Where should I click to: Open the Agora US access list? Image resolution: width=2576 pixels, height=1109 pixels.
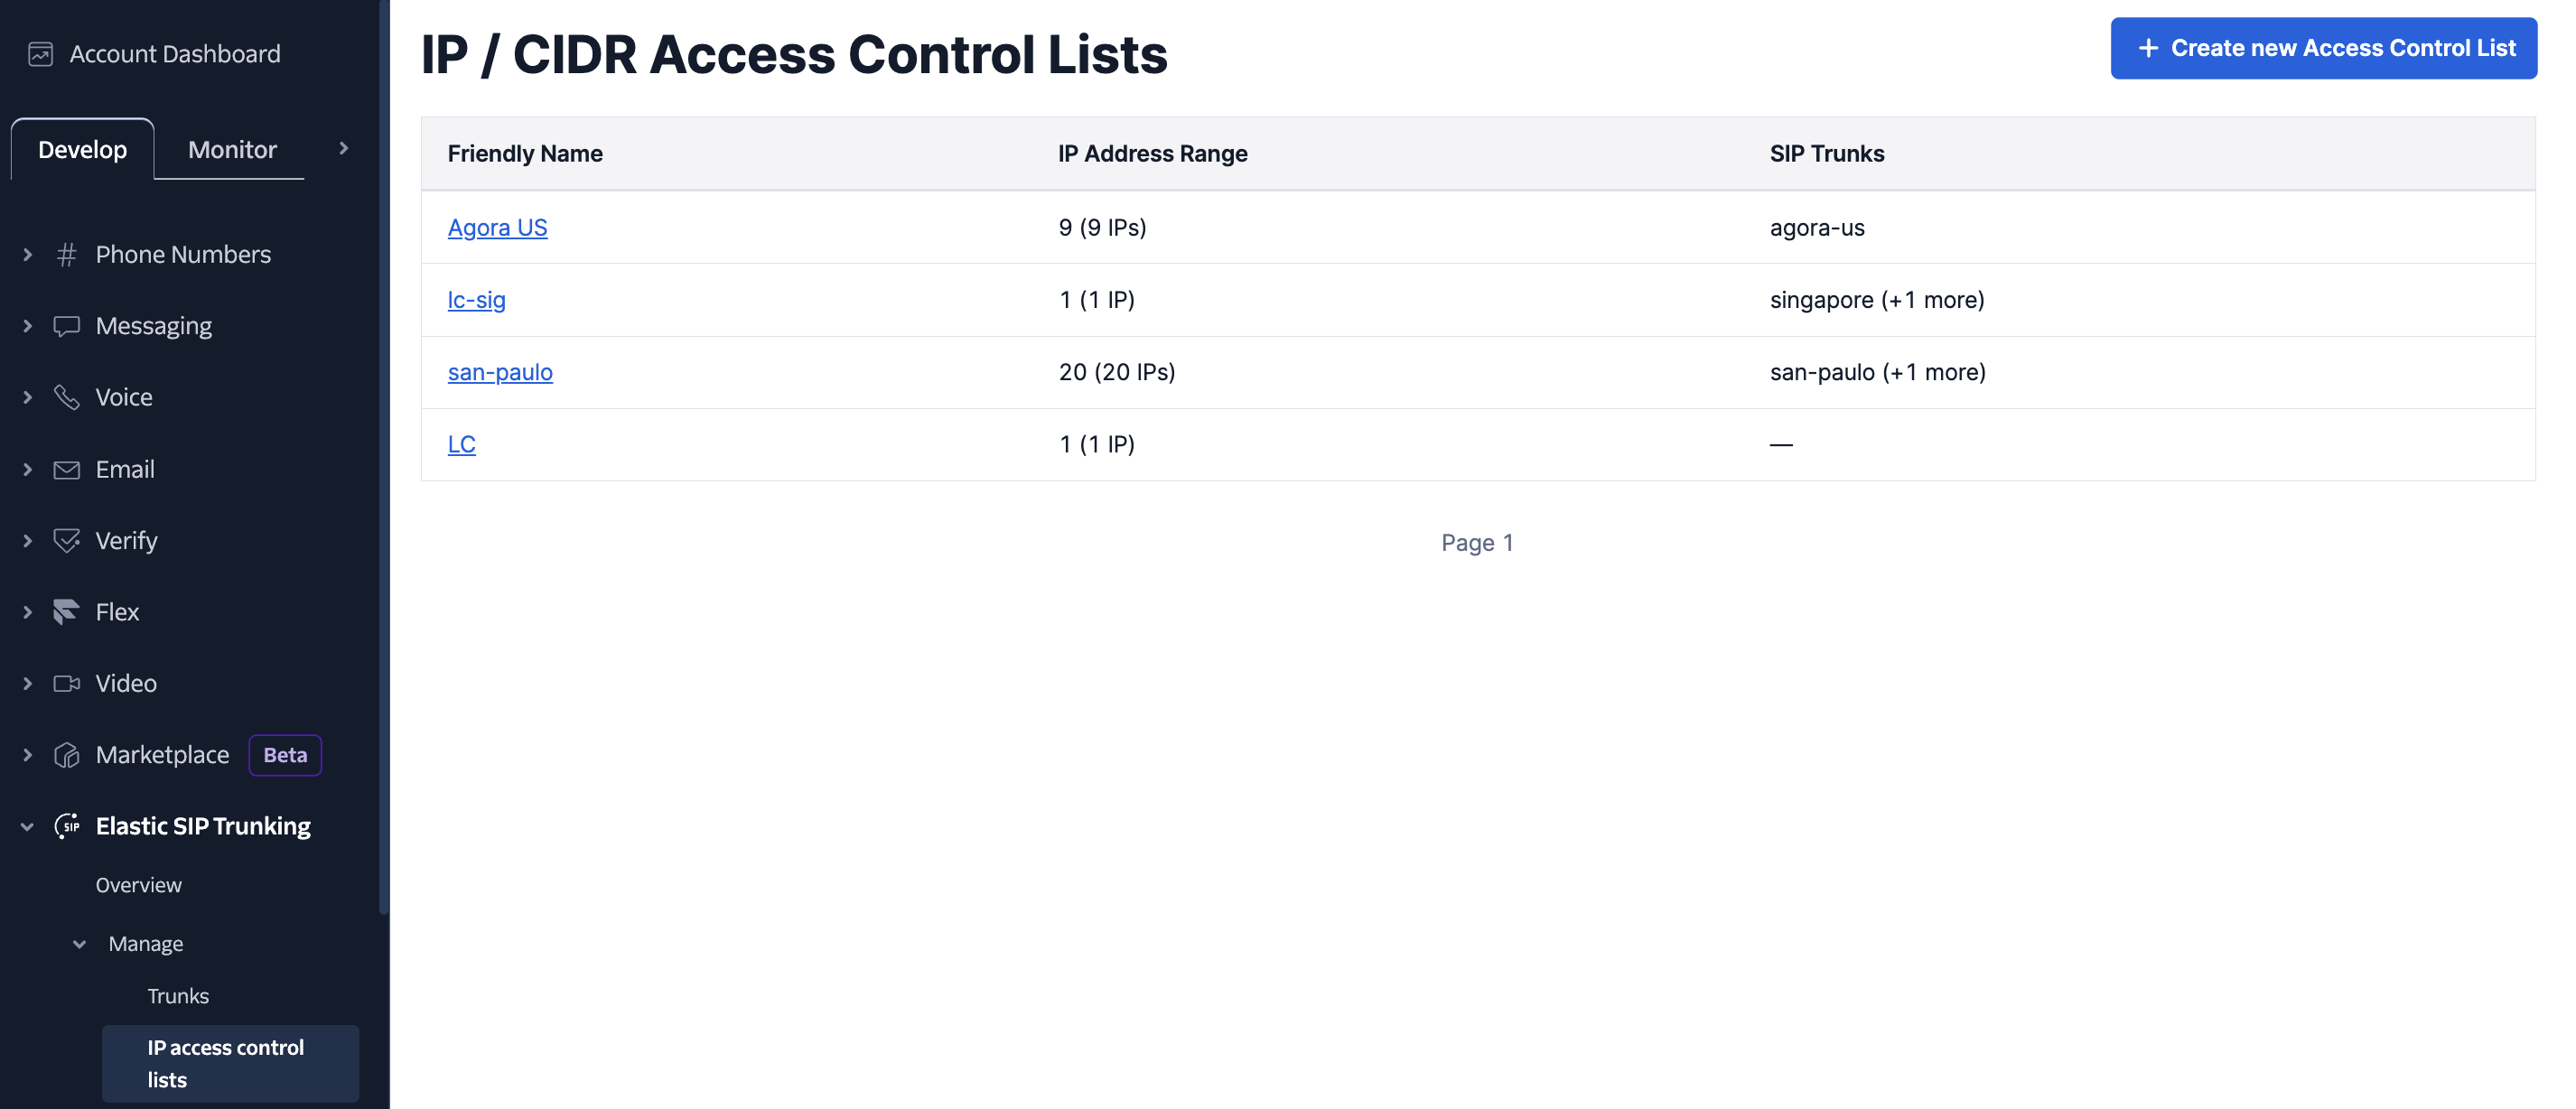[497, 227]
